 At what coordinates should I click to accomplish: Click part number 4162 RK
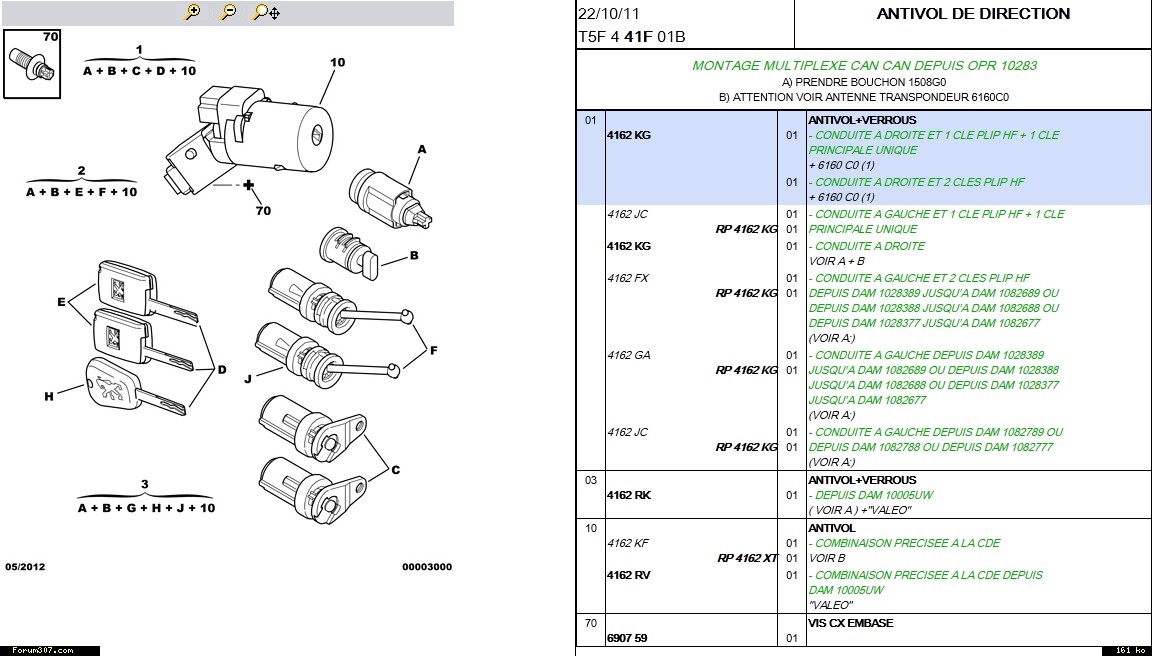tap(628, 495)
